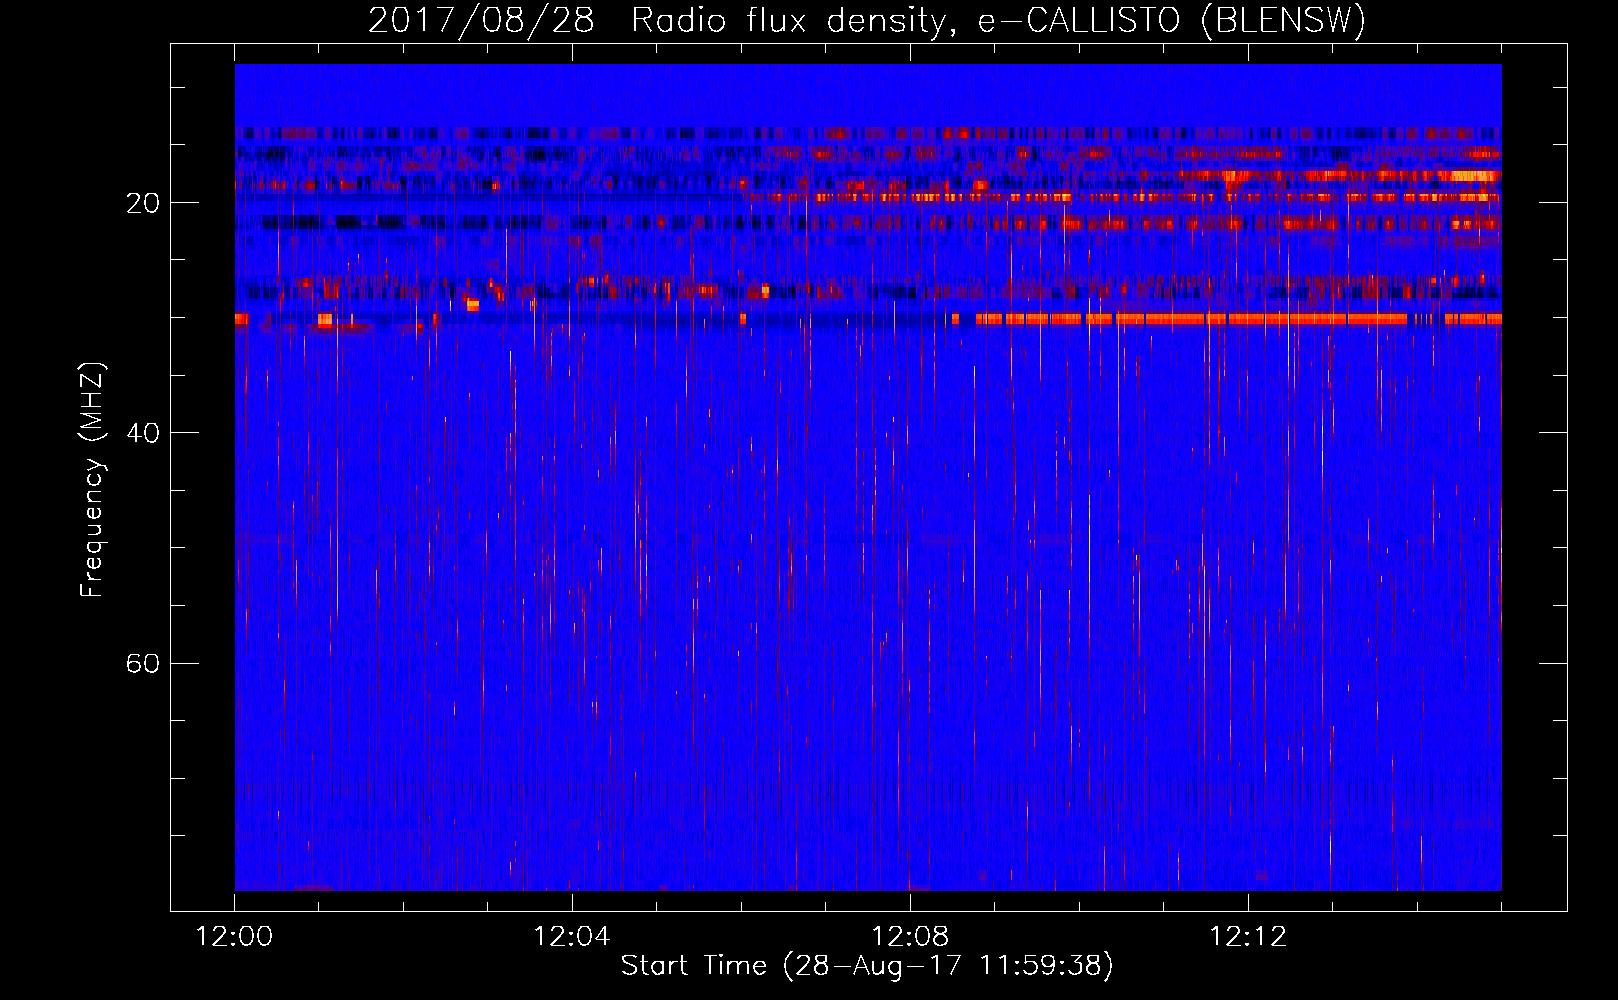The height and width of the screenshot is (1000, 1618).
Task: Click the '40' frequency tick label
Action: 143,433
